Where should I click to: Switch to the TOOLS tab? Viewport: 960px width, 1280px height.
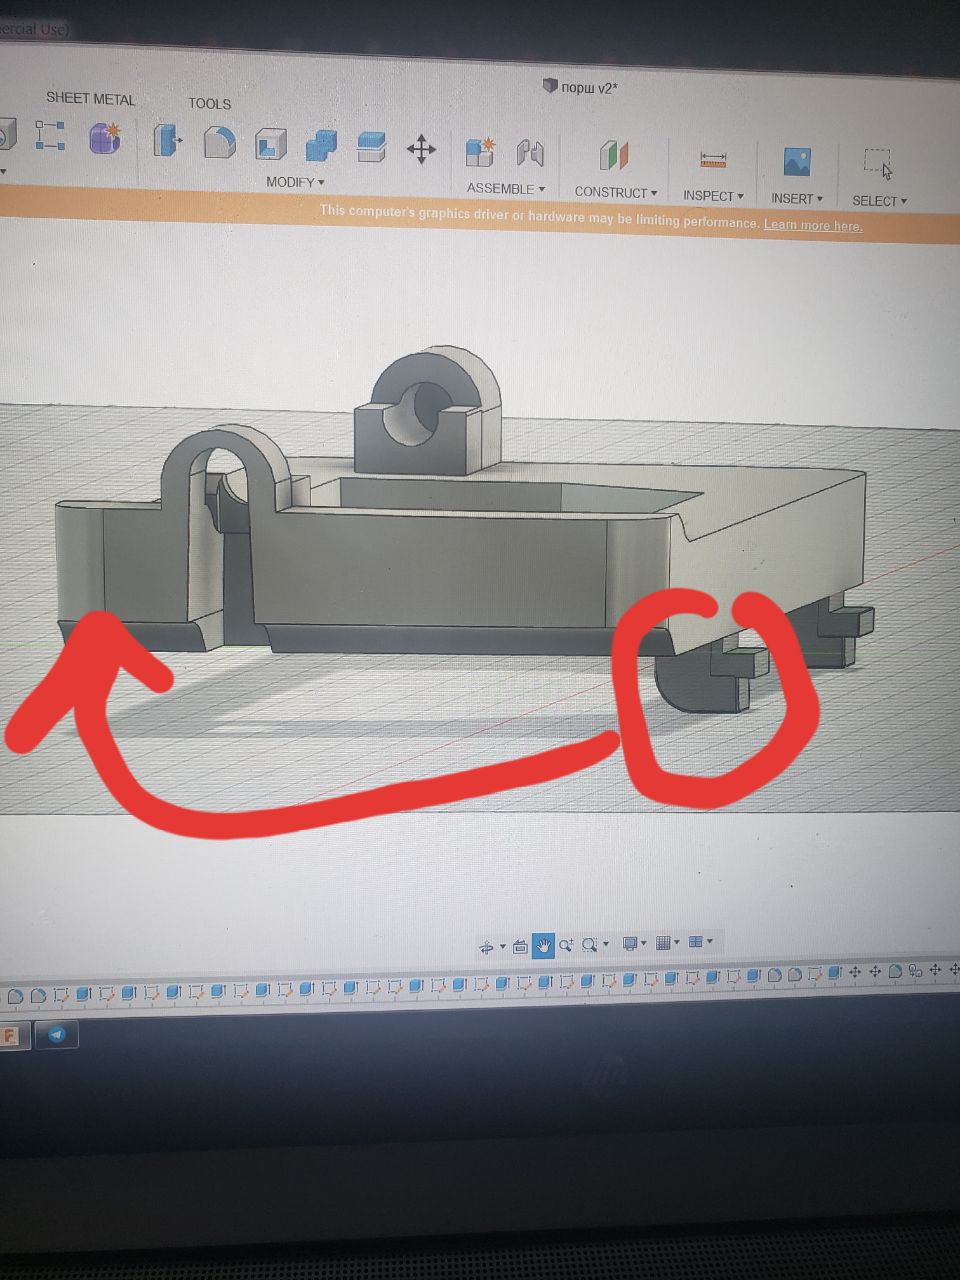[210, 103]
